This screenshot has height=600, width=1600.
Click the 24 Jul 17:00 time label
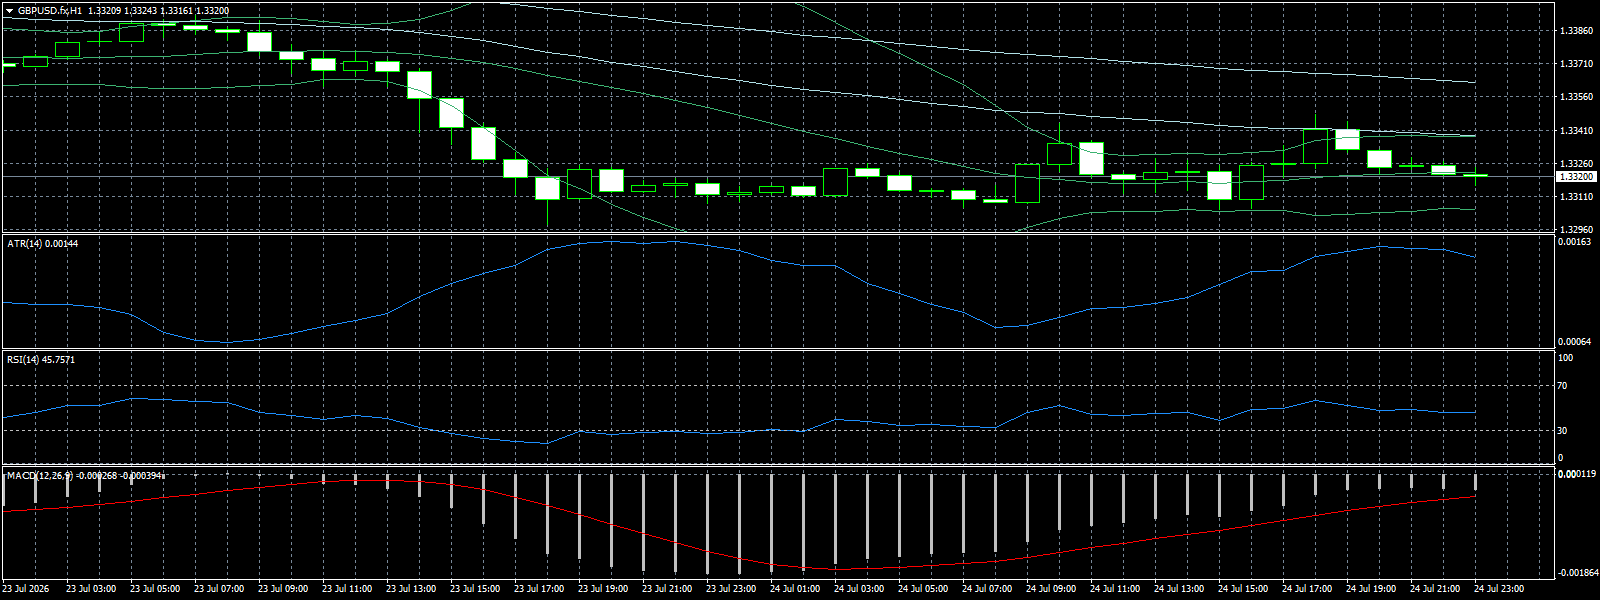[x=1307, y=589]
